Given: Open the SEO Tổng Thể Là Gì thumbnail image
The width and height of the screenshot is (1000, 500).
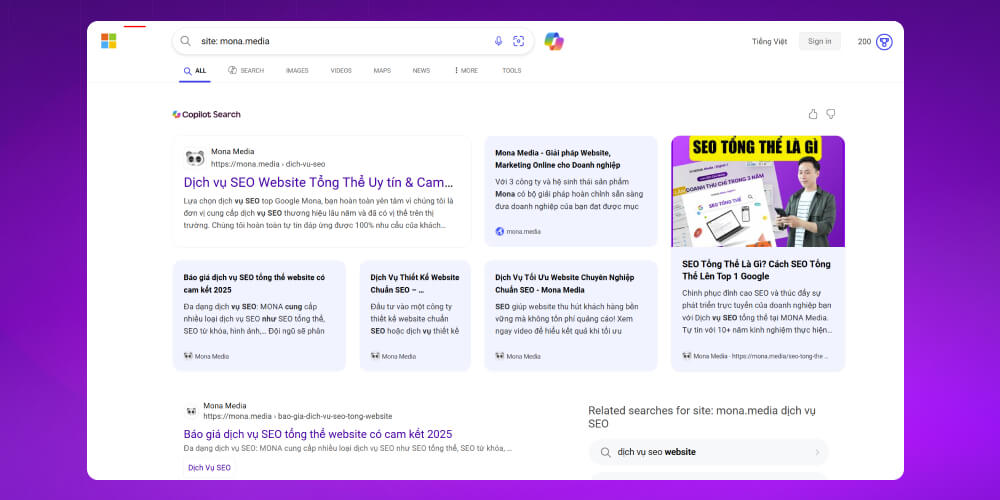Looking at the screenshot, I should [x=758, y=191].
